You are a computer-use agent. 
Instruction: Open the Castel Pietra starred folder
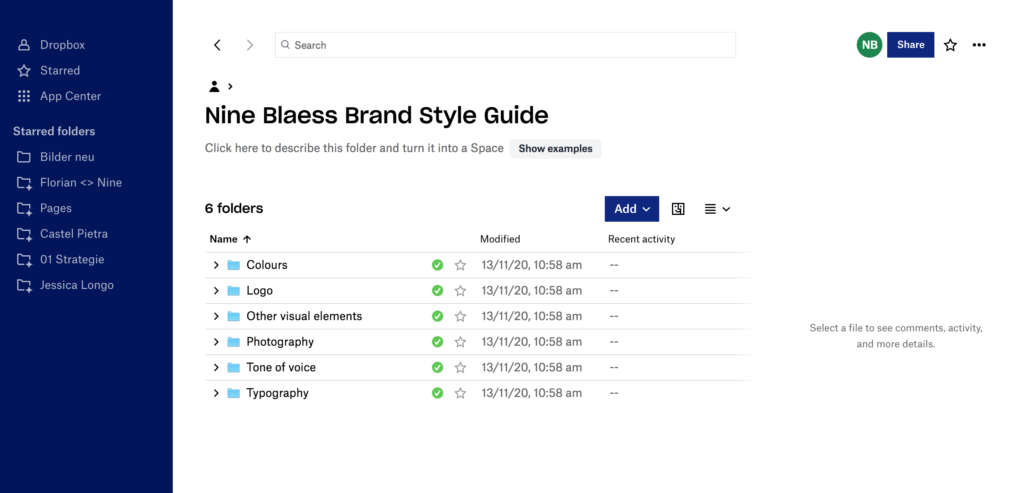point(63,234)
